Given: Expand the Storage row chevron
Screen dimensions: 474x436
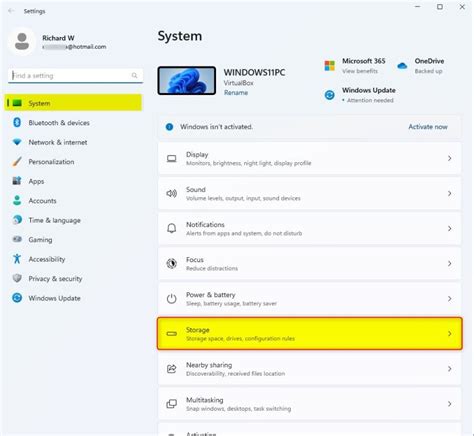Looking at the screenshot, I should tap(450, 334).
